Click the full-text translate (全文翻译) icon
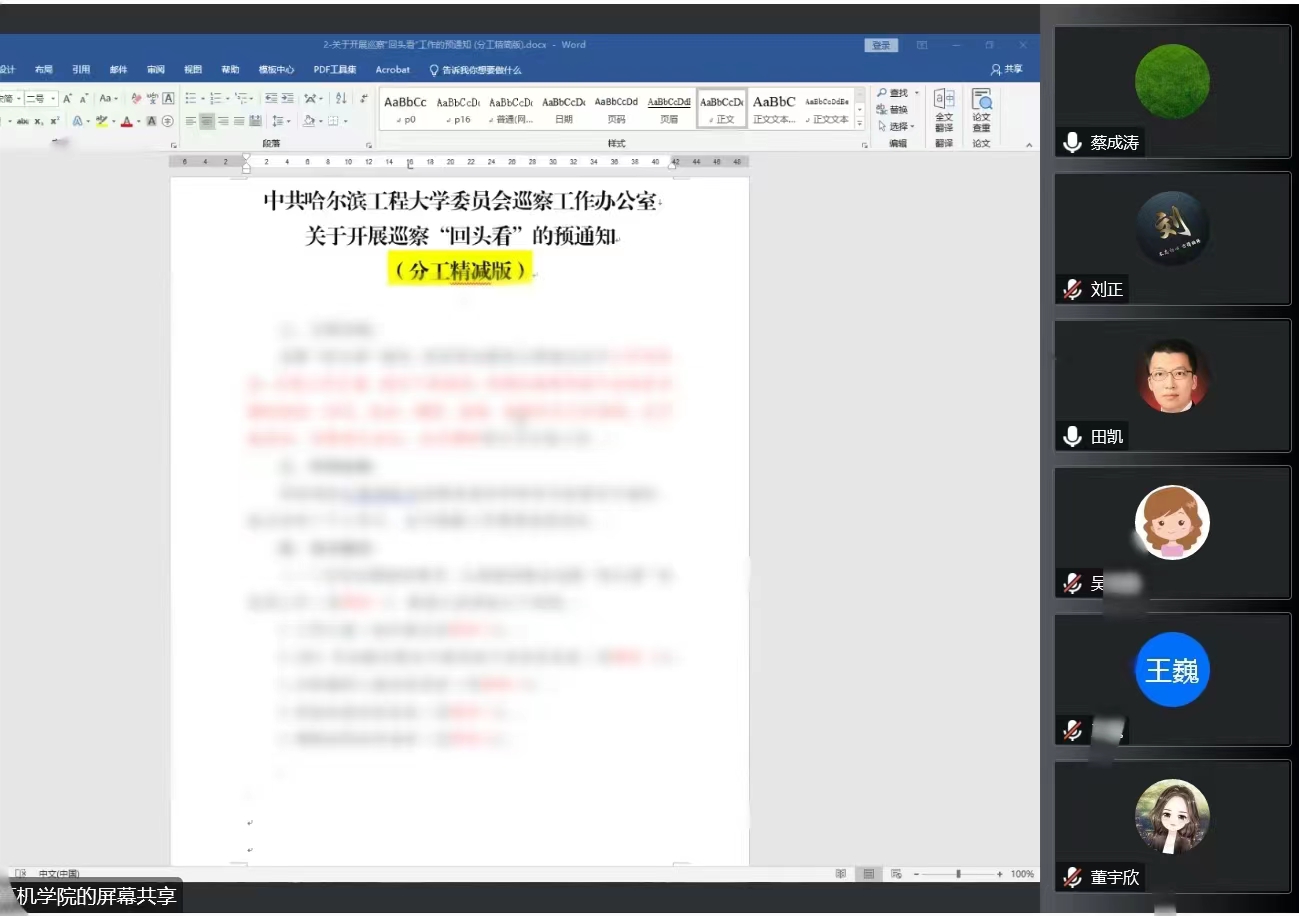1299x916 pixels. 943,108
